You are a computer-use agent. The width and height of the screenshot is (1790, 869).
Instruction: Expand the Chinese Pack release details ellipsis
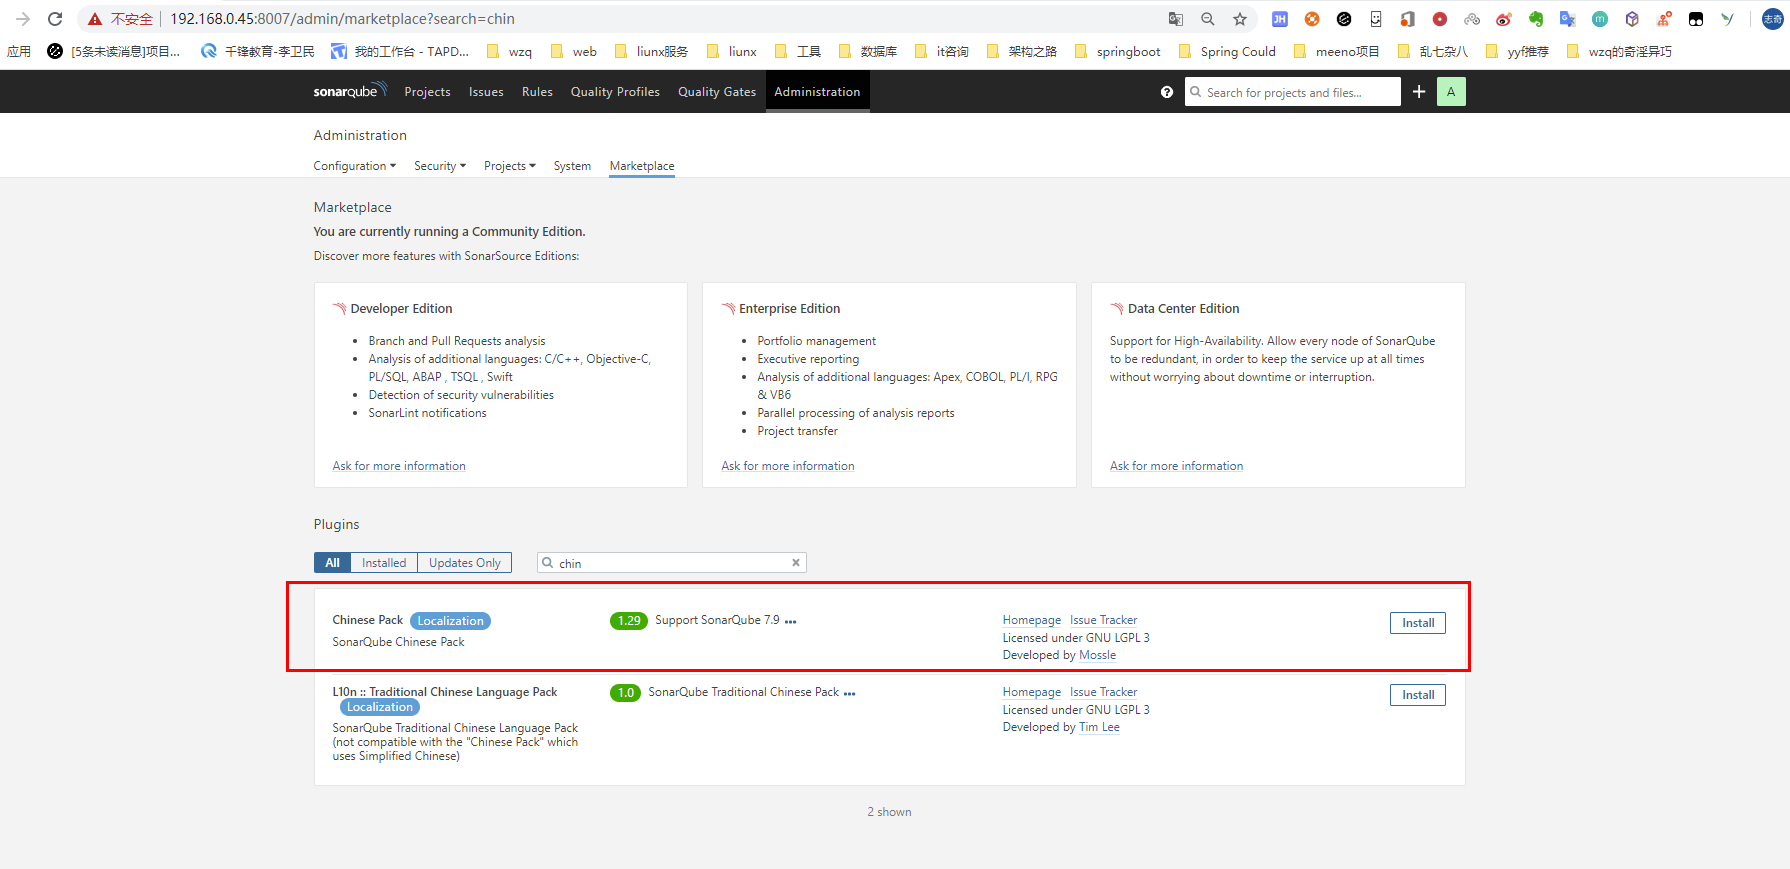pyautogui.click(x=791, y=622)
